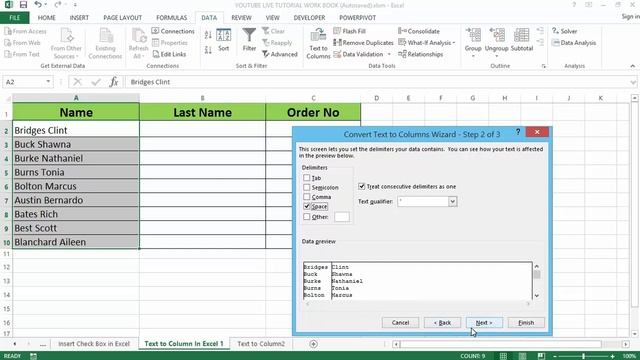
Task: Expand the formula bar chevron
Action: pos(633,82)
